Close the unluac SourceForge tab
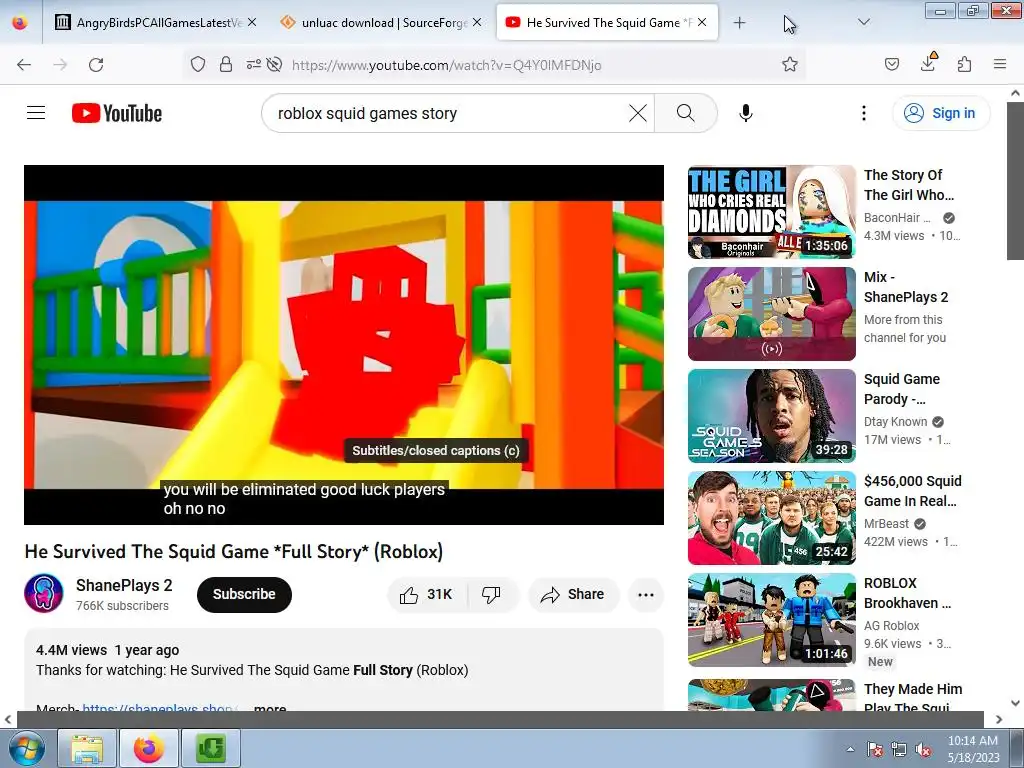This screenshot has height=768, width=1024. [x=477, y=22]
